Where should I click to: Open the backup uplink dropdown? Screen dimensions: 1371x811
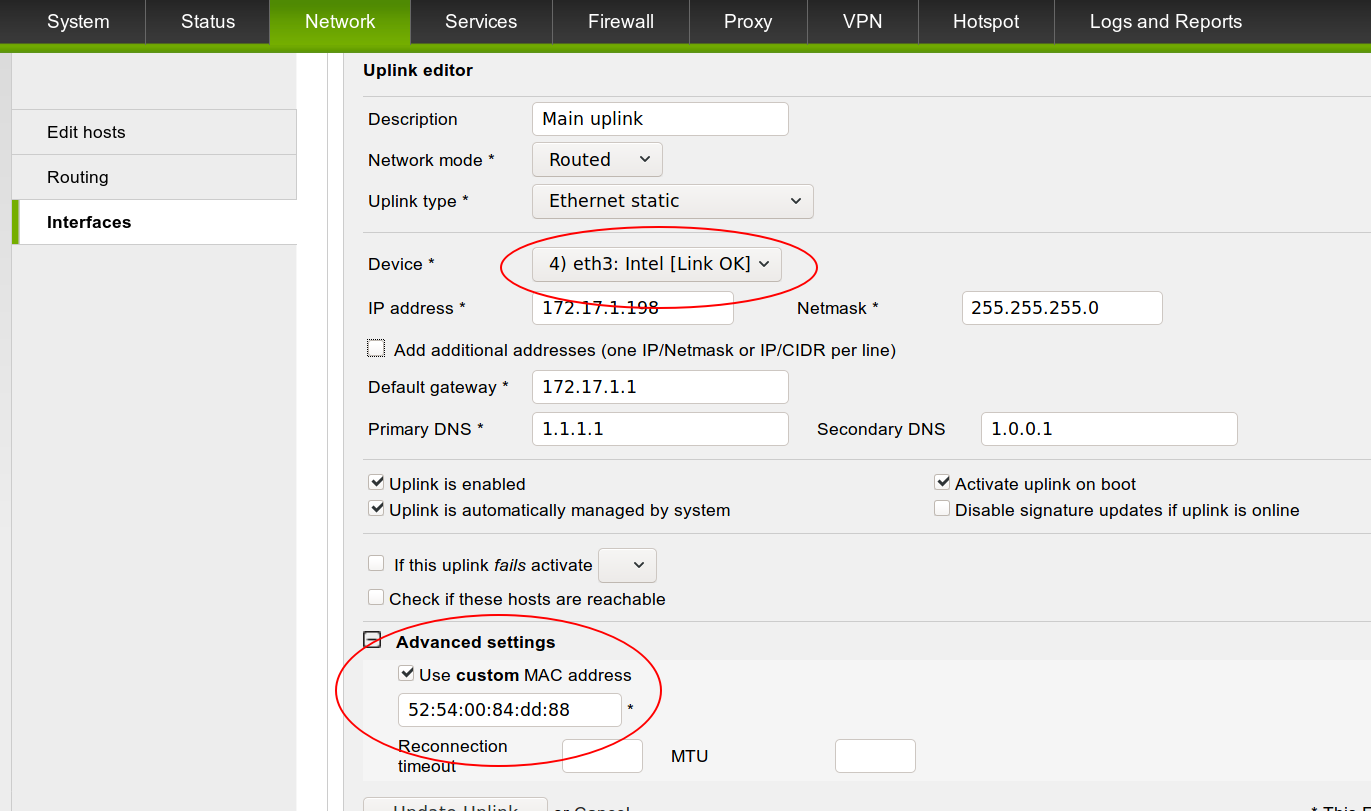click(627, 565)
